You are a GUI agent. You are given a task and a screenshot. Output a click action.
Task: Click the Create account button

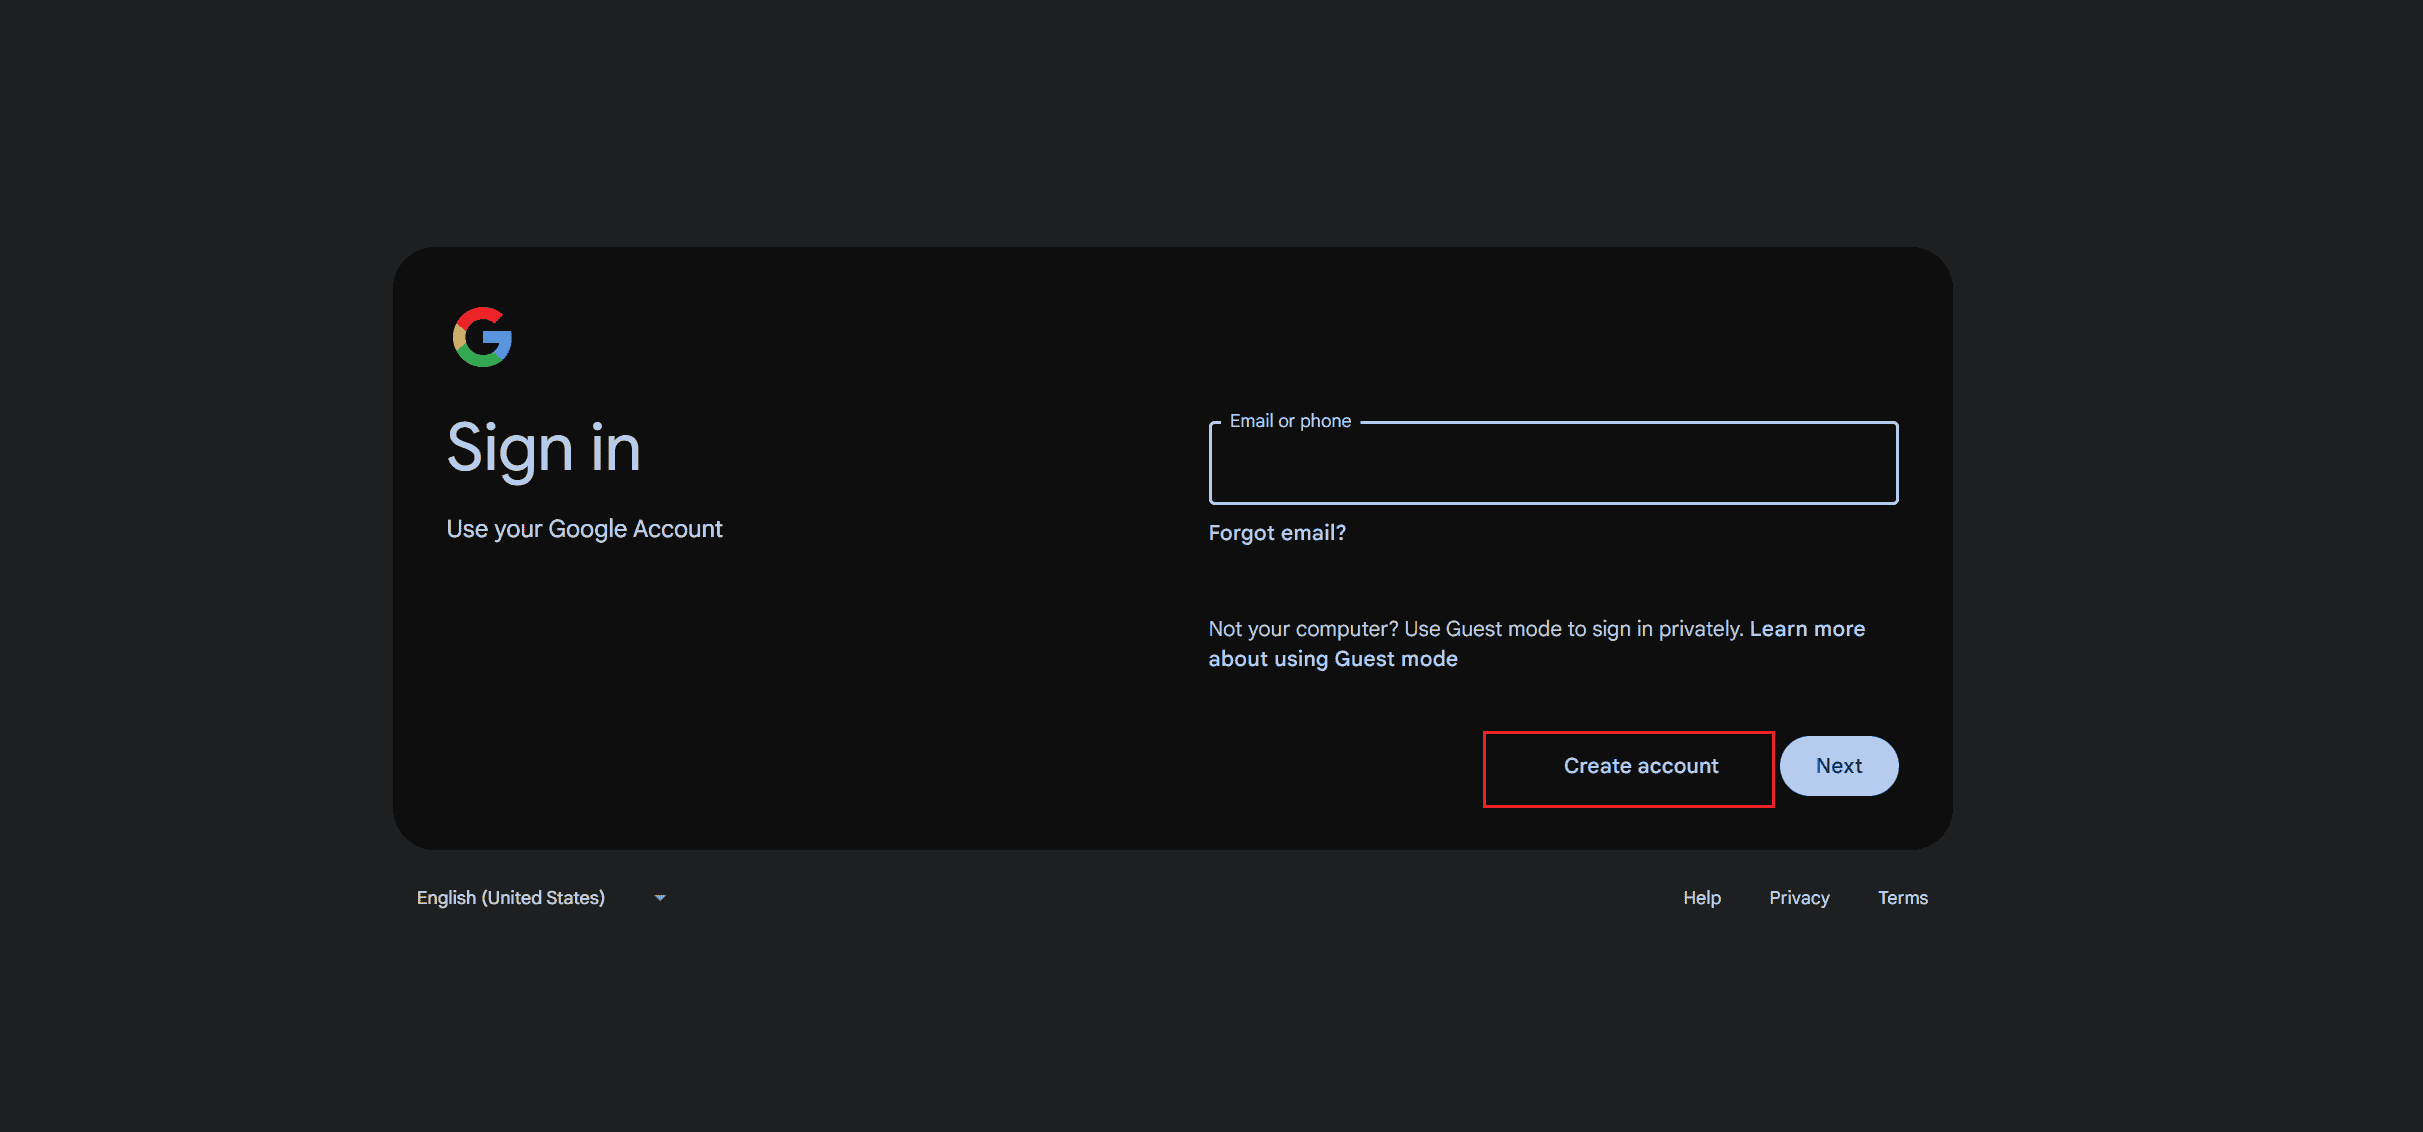tap(1640, 766)
